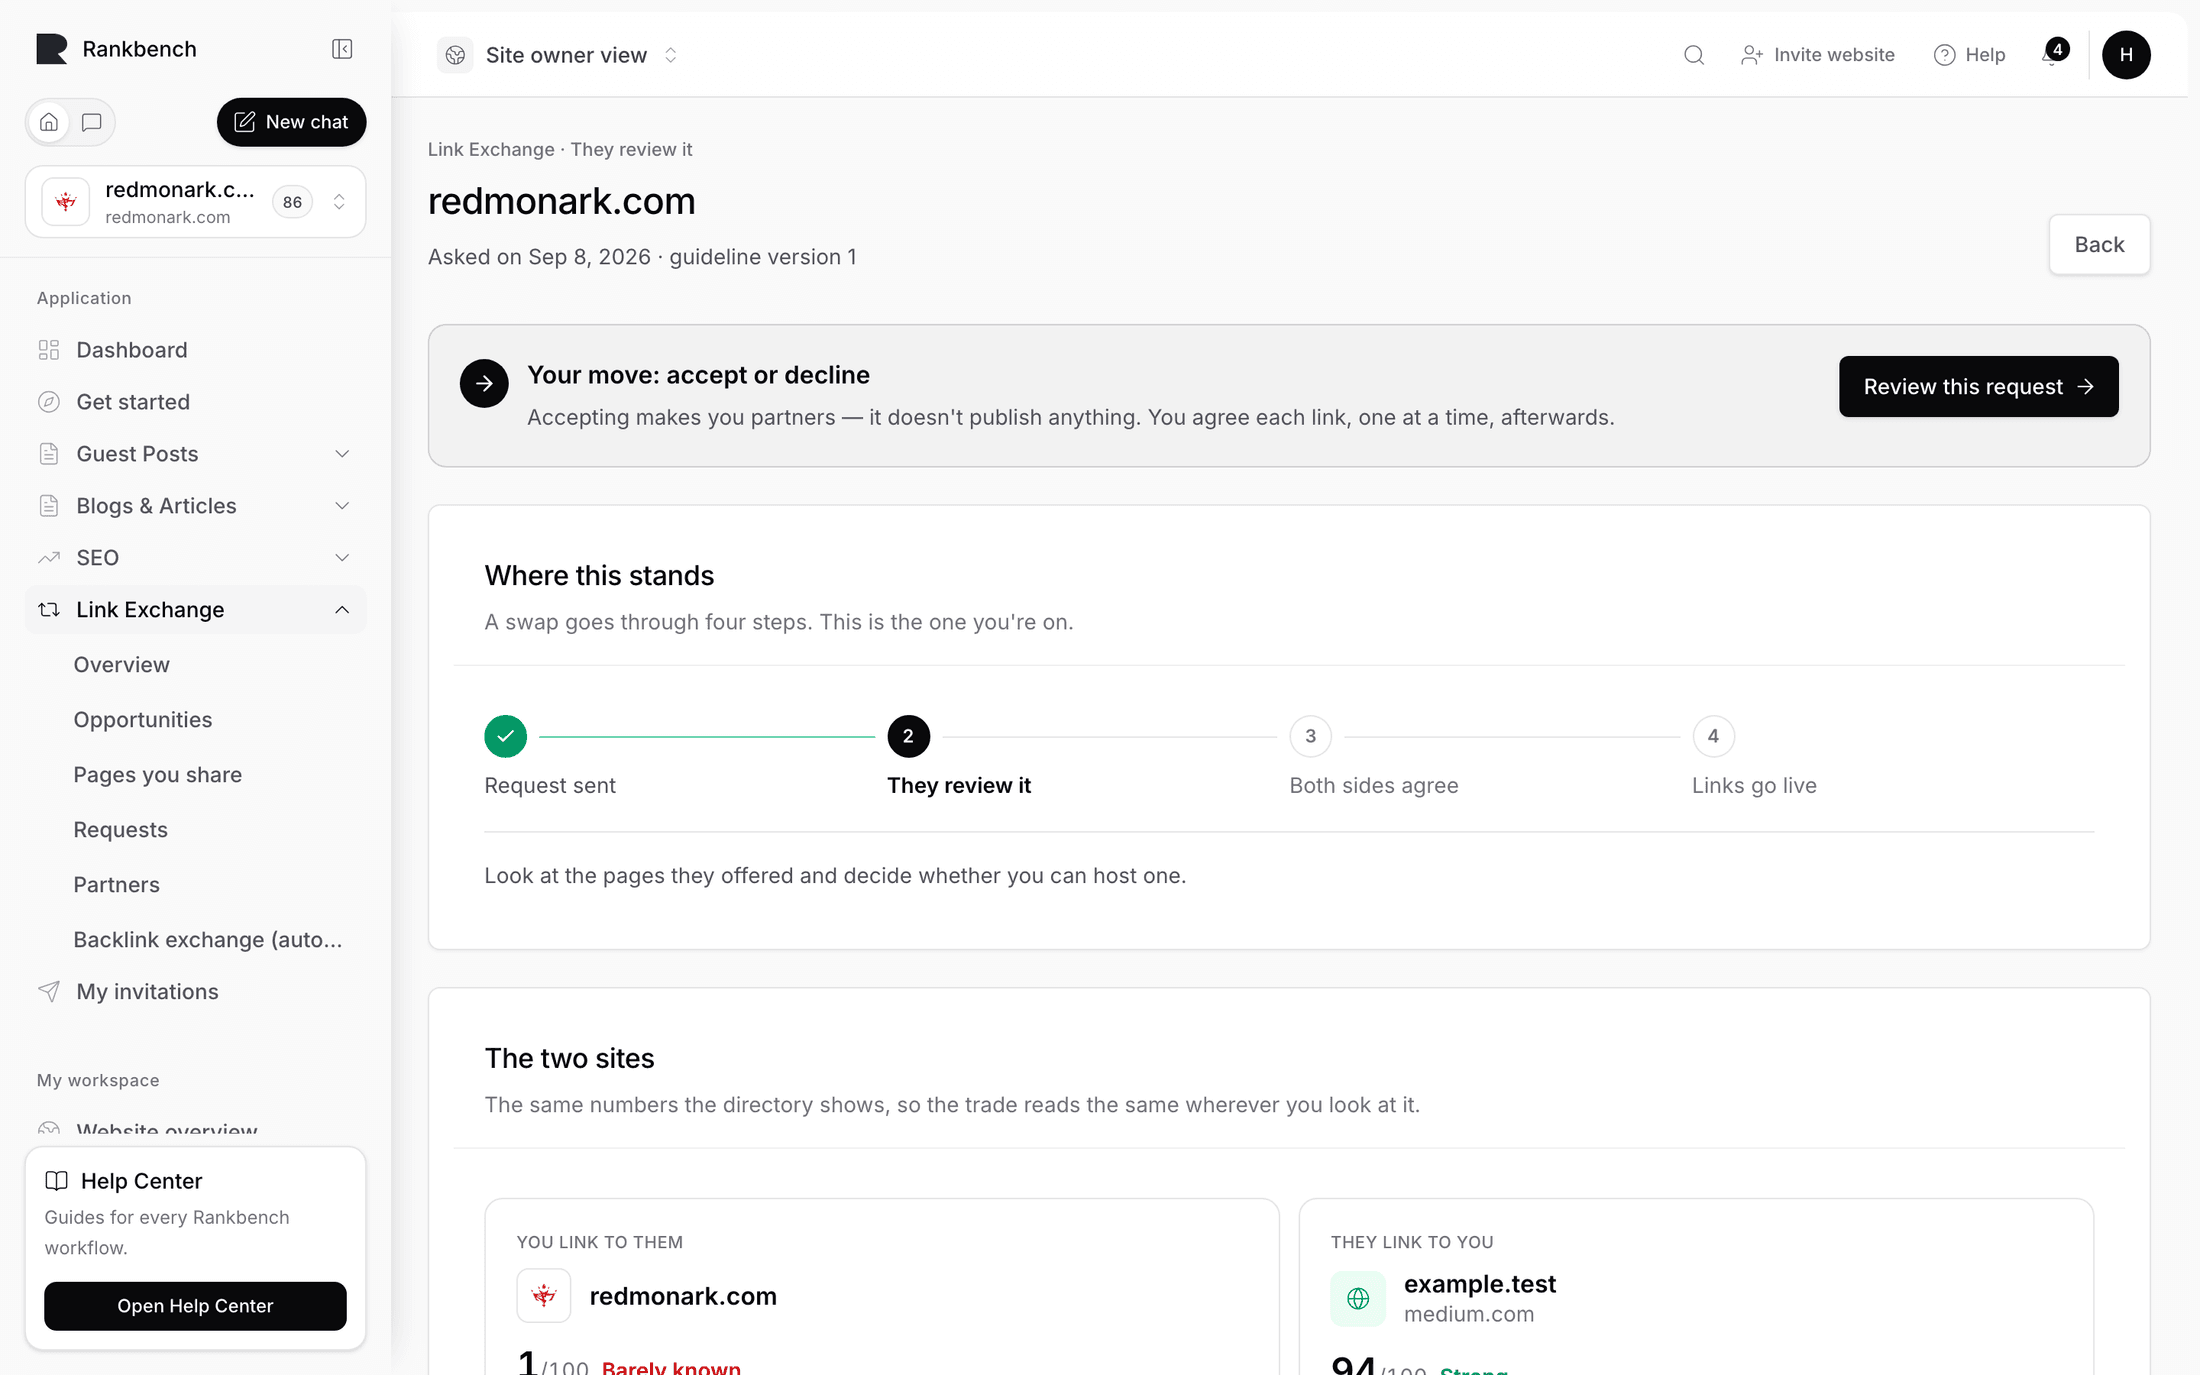Open the chat bubble icon tab
Viewport: 2200px width, 1375px height.
click(x=92, y=122)
